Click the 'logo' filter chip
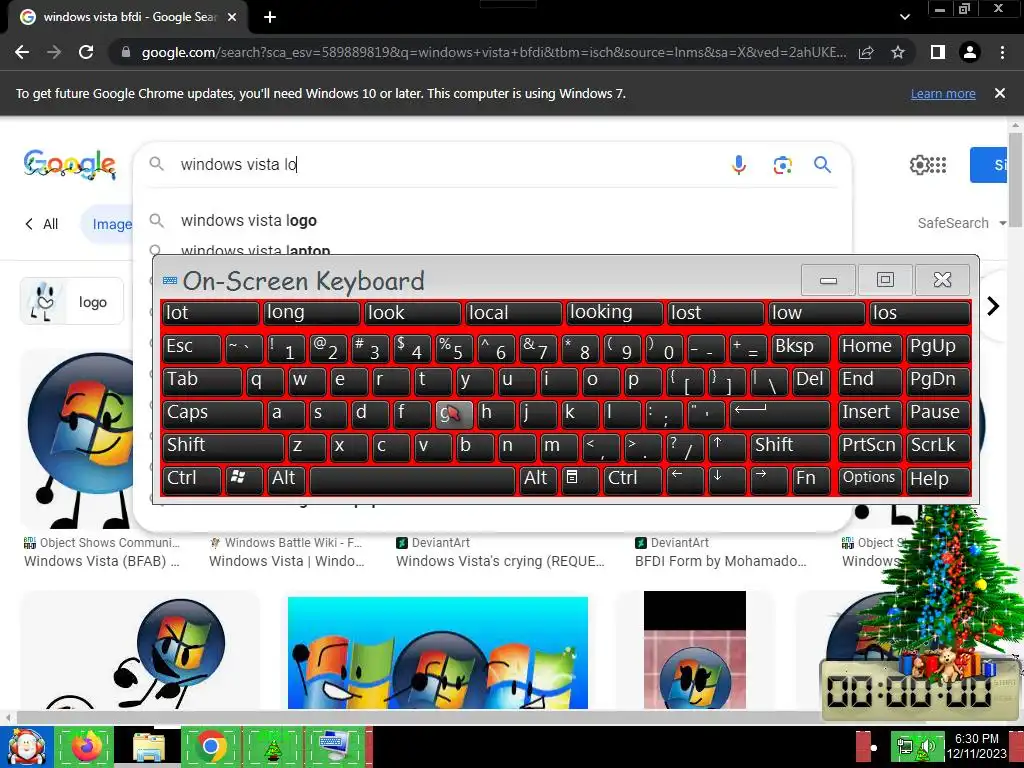The height and width of the screenshot is (768, 1024). (x=72, y=302)
